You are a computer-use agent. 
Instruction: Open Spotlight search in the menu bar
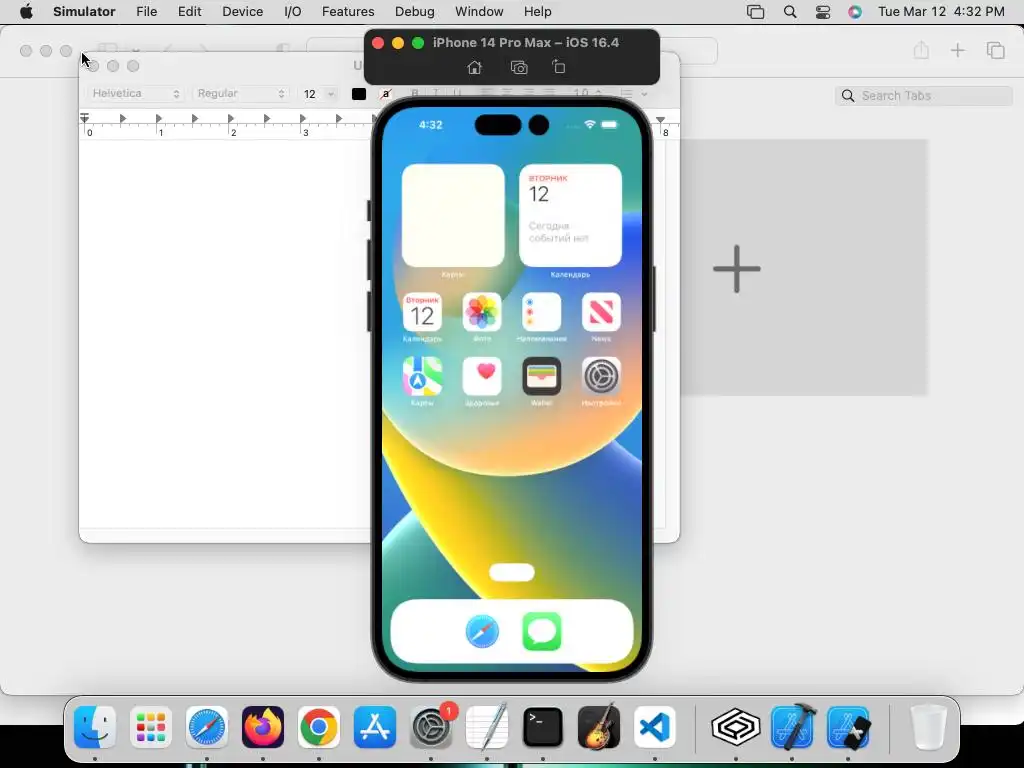coord(790,12)
